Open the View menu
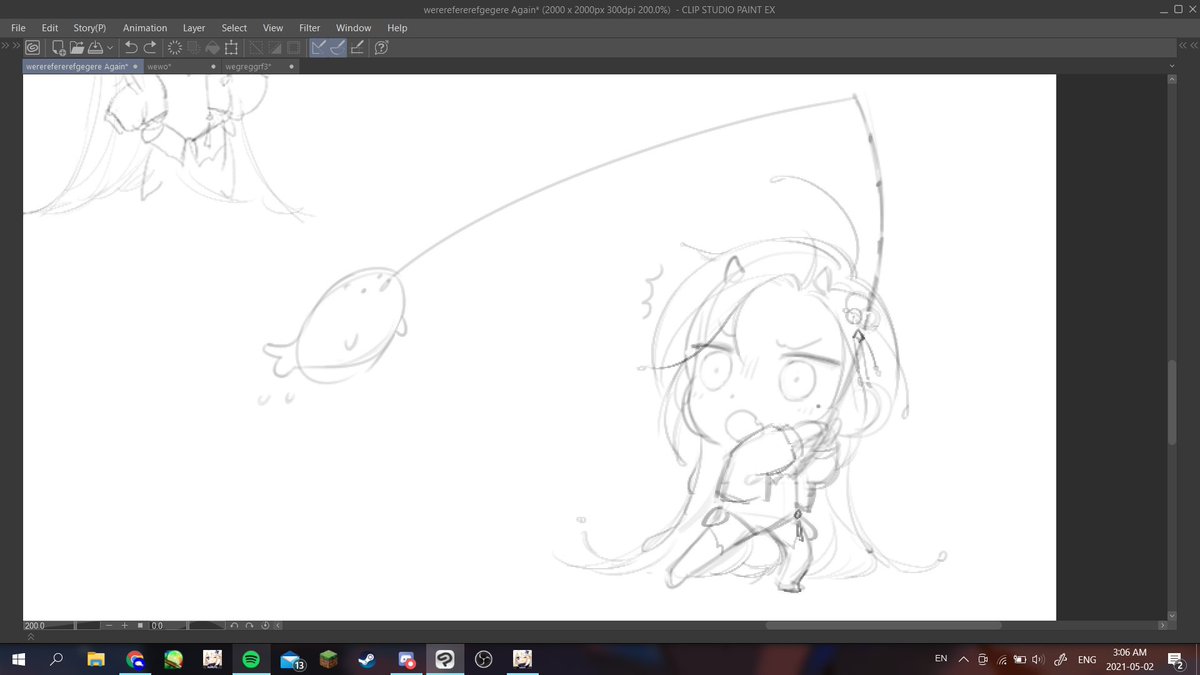1200x675 pixels. coord(272,28)
